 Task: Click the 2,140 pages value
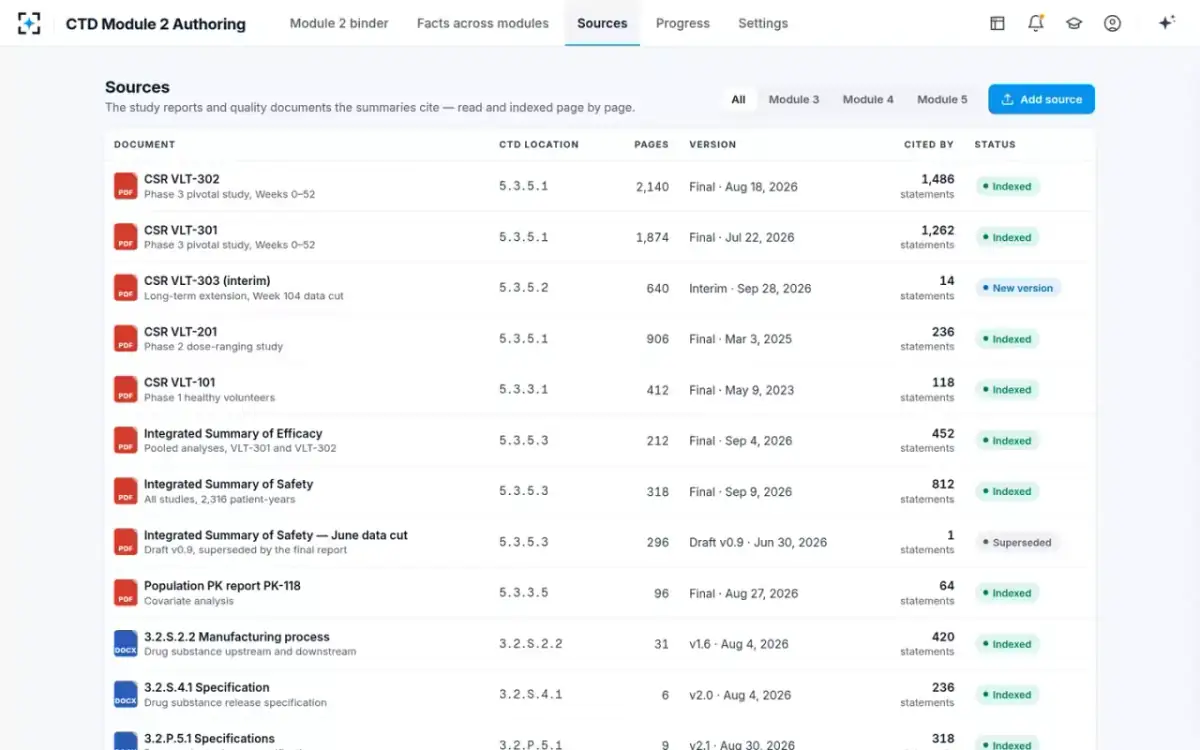(x=652, y=186)
